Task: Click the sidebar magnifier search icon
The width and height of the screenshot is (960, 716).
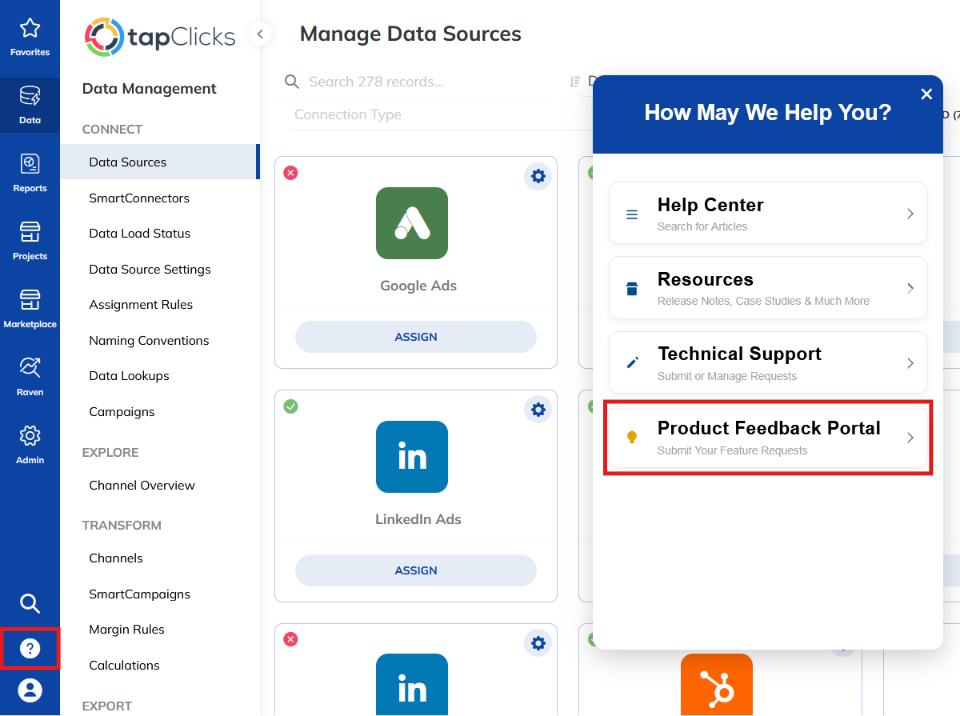Action: coord(29,603)
